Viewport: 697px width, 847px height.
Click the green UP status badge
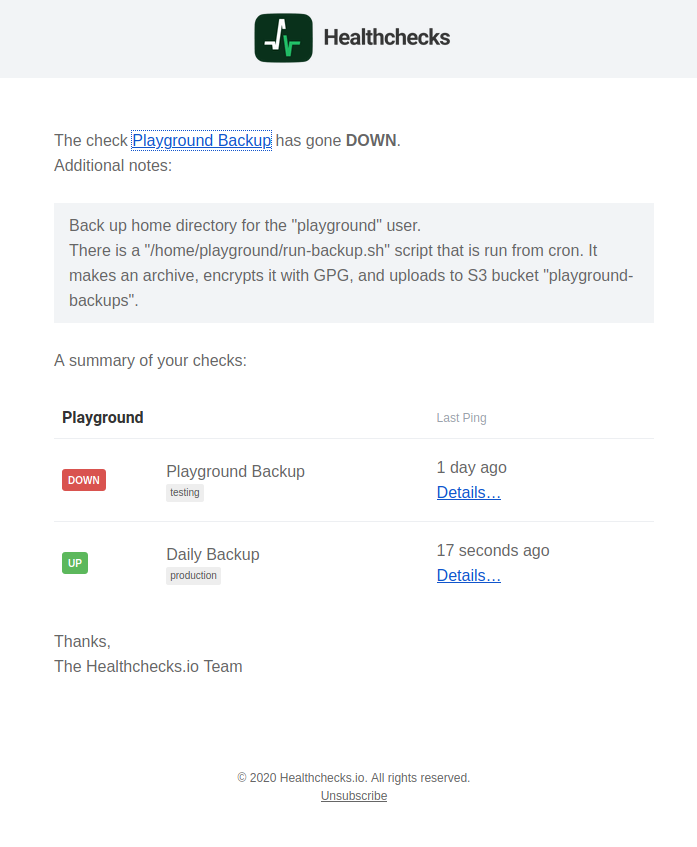click(75, 563)
